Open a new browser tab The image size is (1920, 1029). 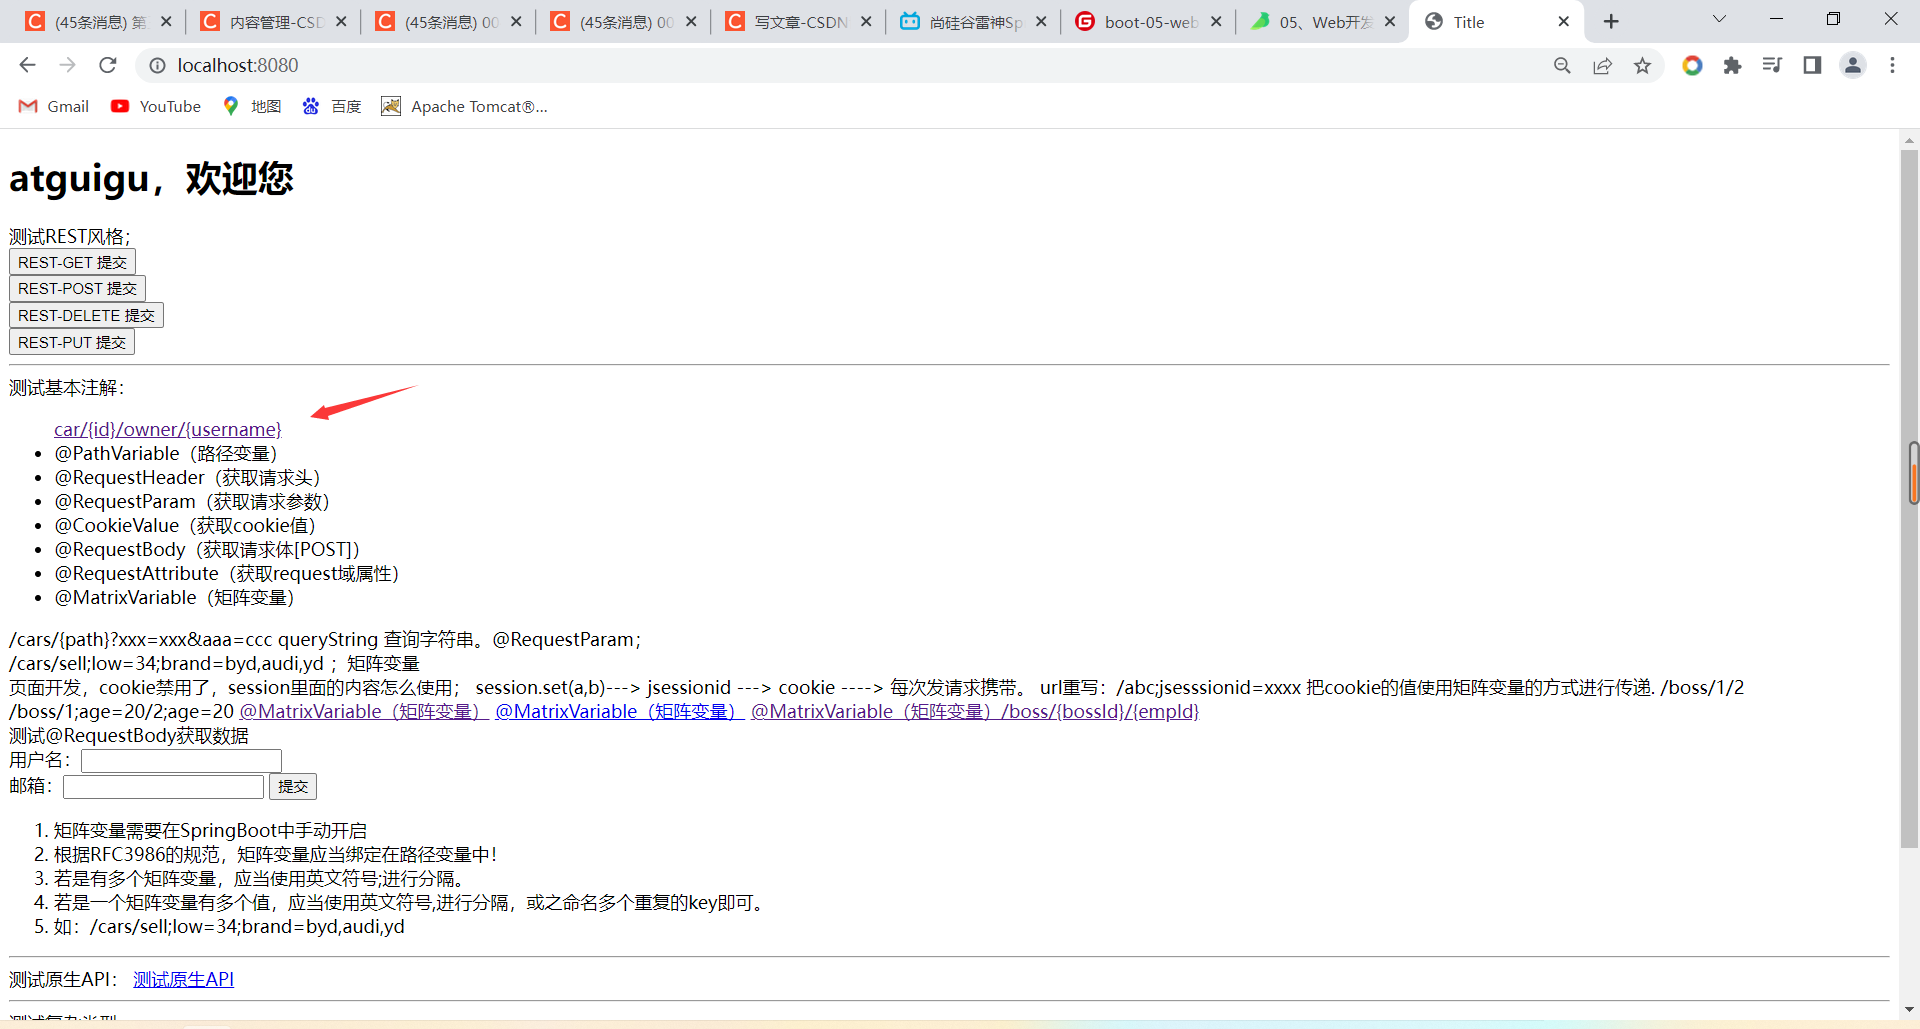[1611, 21]
